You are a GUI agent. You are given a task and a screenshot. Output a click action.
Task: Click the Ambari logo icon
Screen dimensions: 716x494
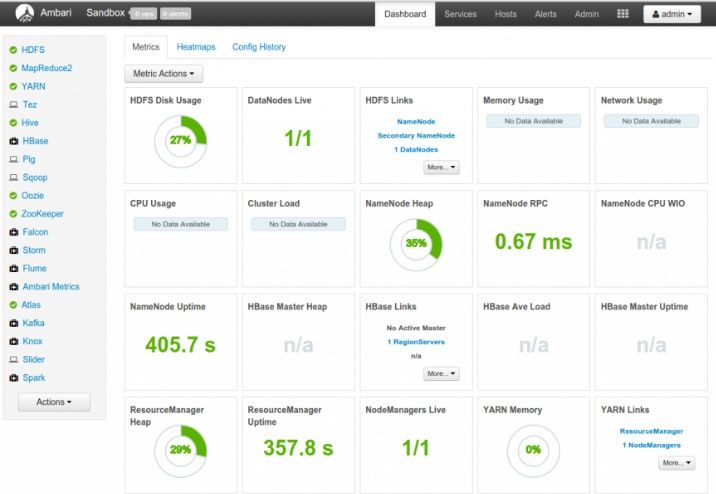[x=25, y=13]
